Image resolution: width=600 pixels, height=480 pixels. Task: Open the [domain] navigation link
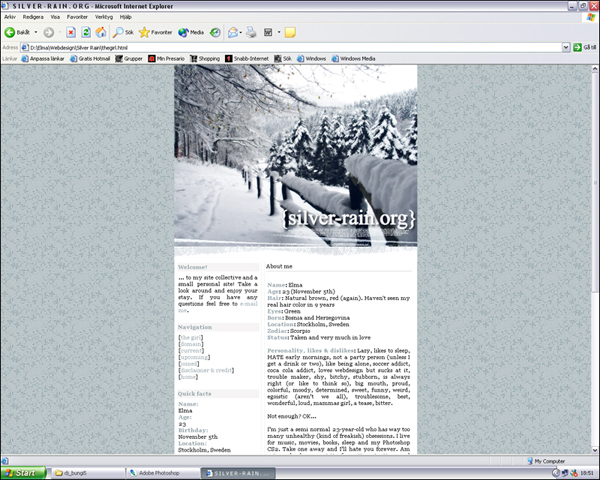point(191,344)
